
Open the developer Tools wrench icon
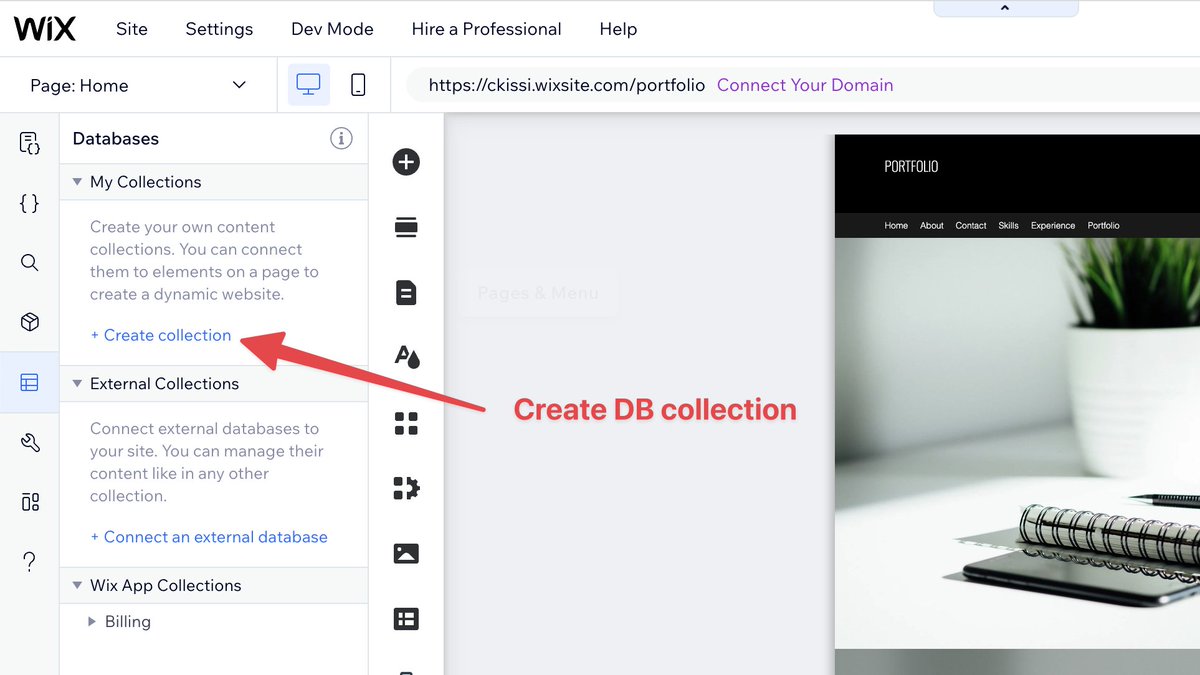click(30, 441)
